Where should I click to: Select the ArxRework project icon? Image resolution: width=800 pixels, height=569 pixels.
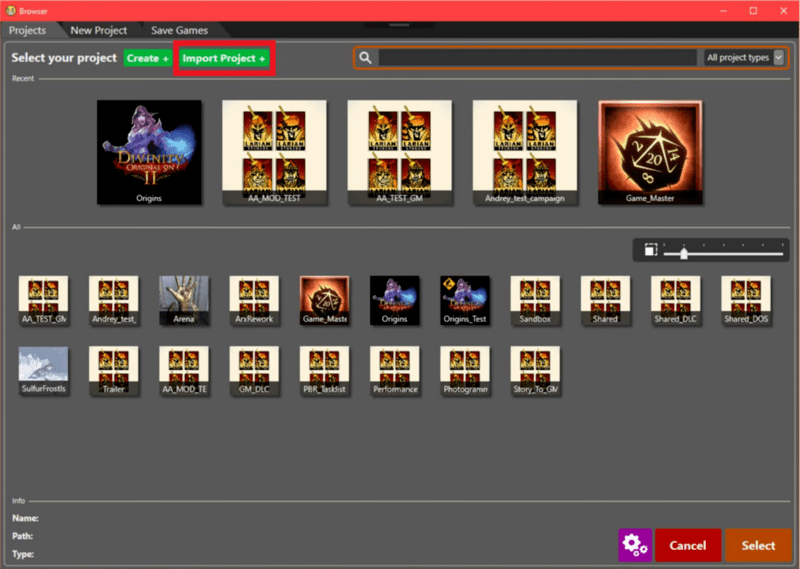pyautogui.click(x=254, y=301)
